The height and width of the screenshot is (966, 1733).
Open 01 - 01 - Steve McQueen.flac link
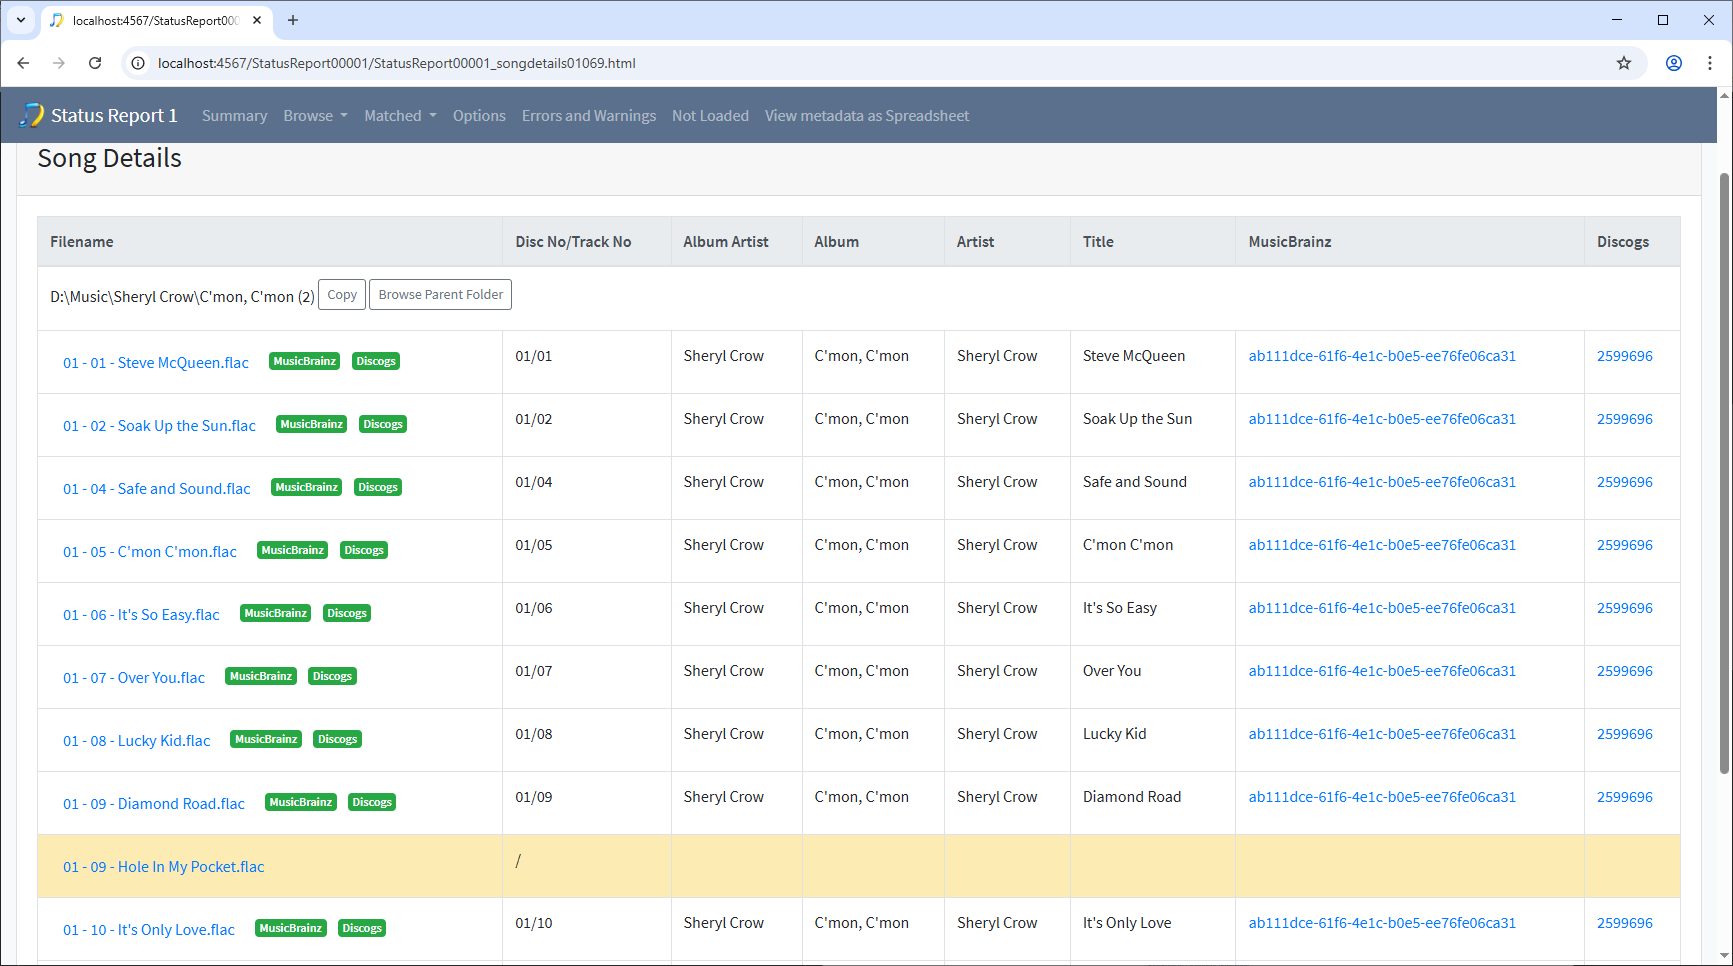[156, 363]
